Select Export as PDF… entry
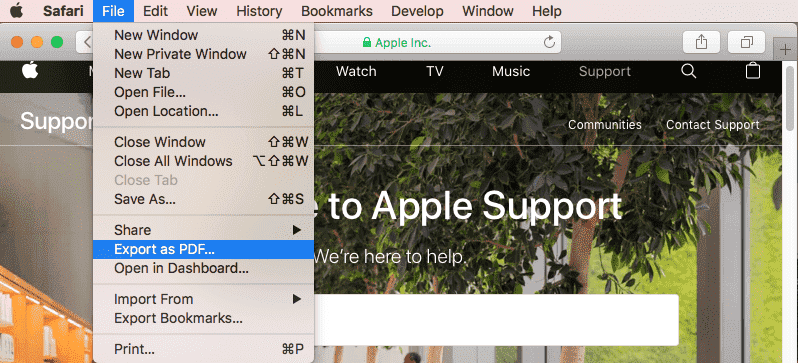The width and height of the screenshot is (798, 363). pos(203,249)
